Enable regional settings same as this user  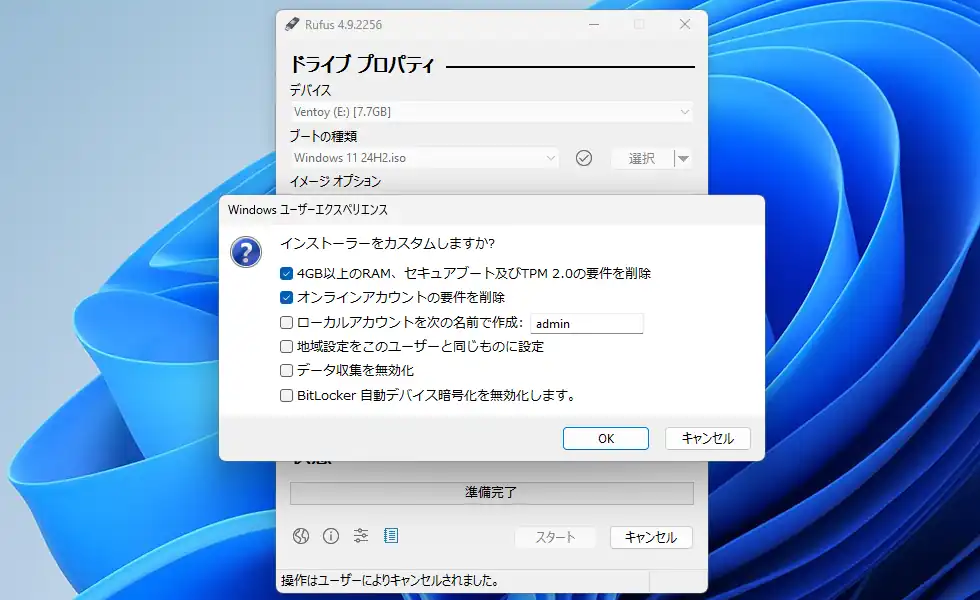286,346
